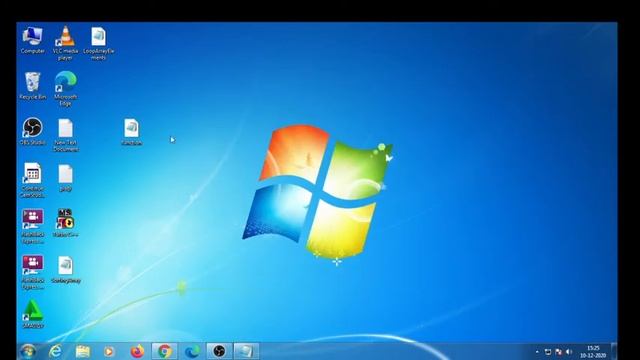Select the Recycle Bin icon
Viewport: 640px width, 360px height.
click(x=33, y=86)
